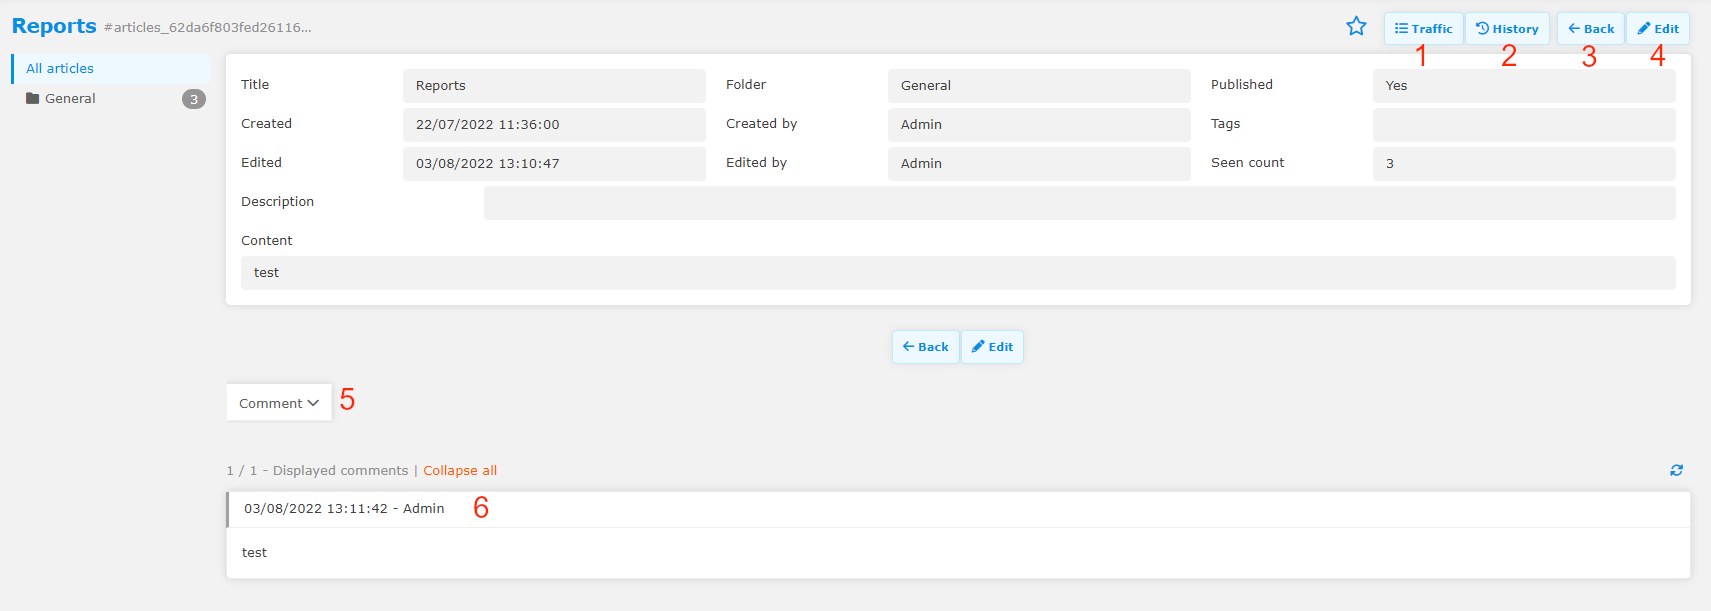Click the top Edit pencil button
1711x611 pixels.
click(x=1657, y=29)
